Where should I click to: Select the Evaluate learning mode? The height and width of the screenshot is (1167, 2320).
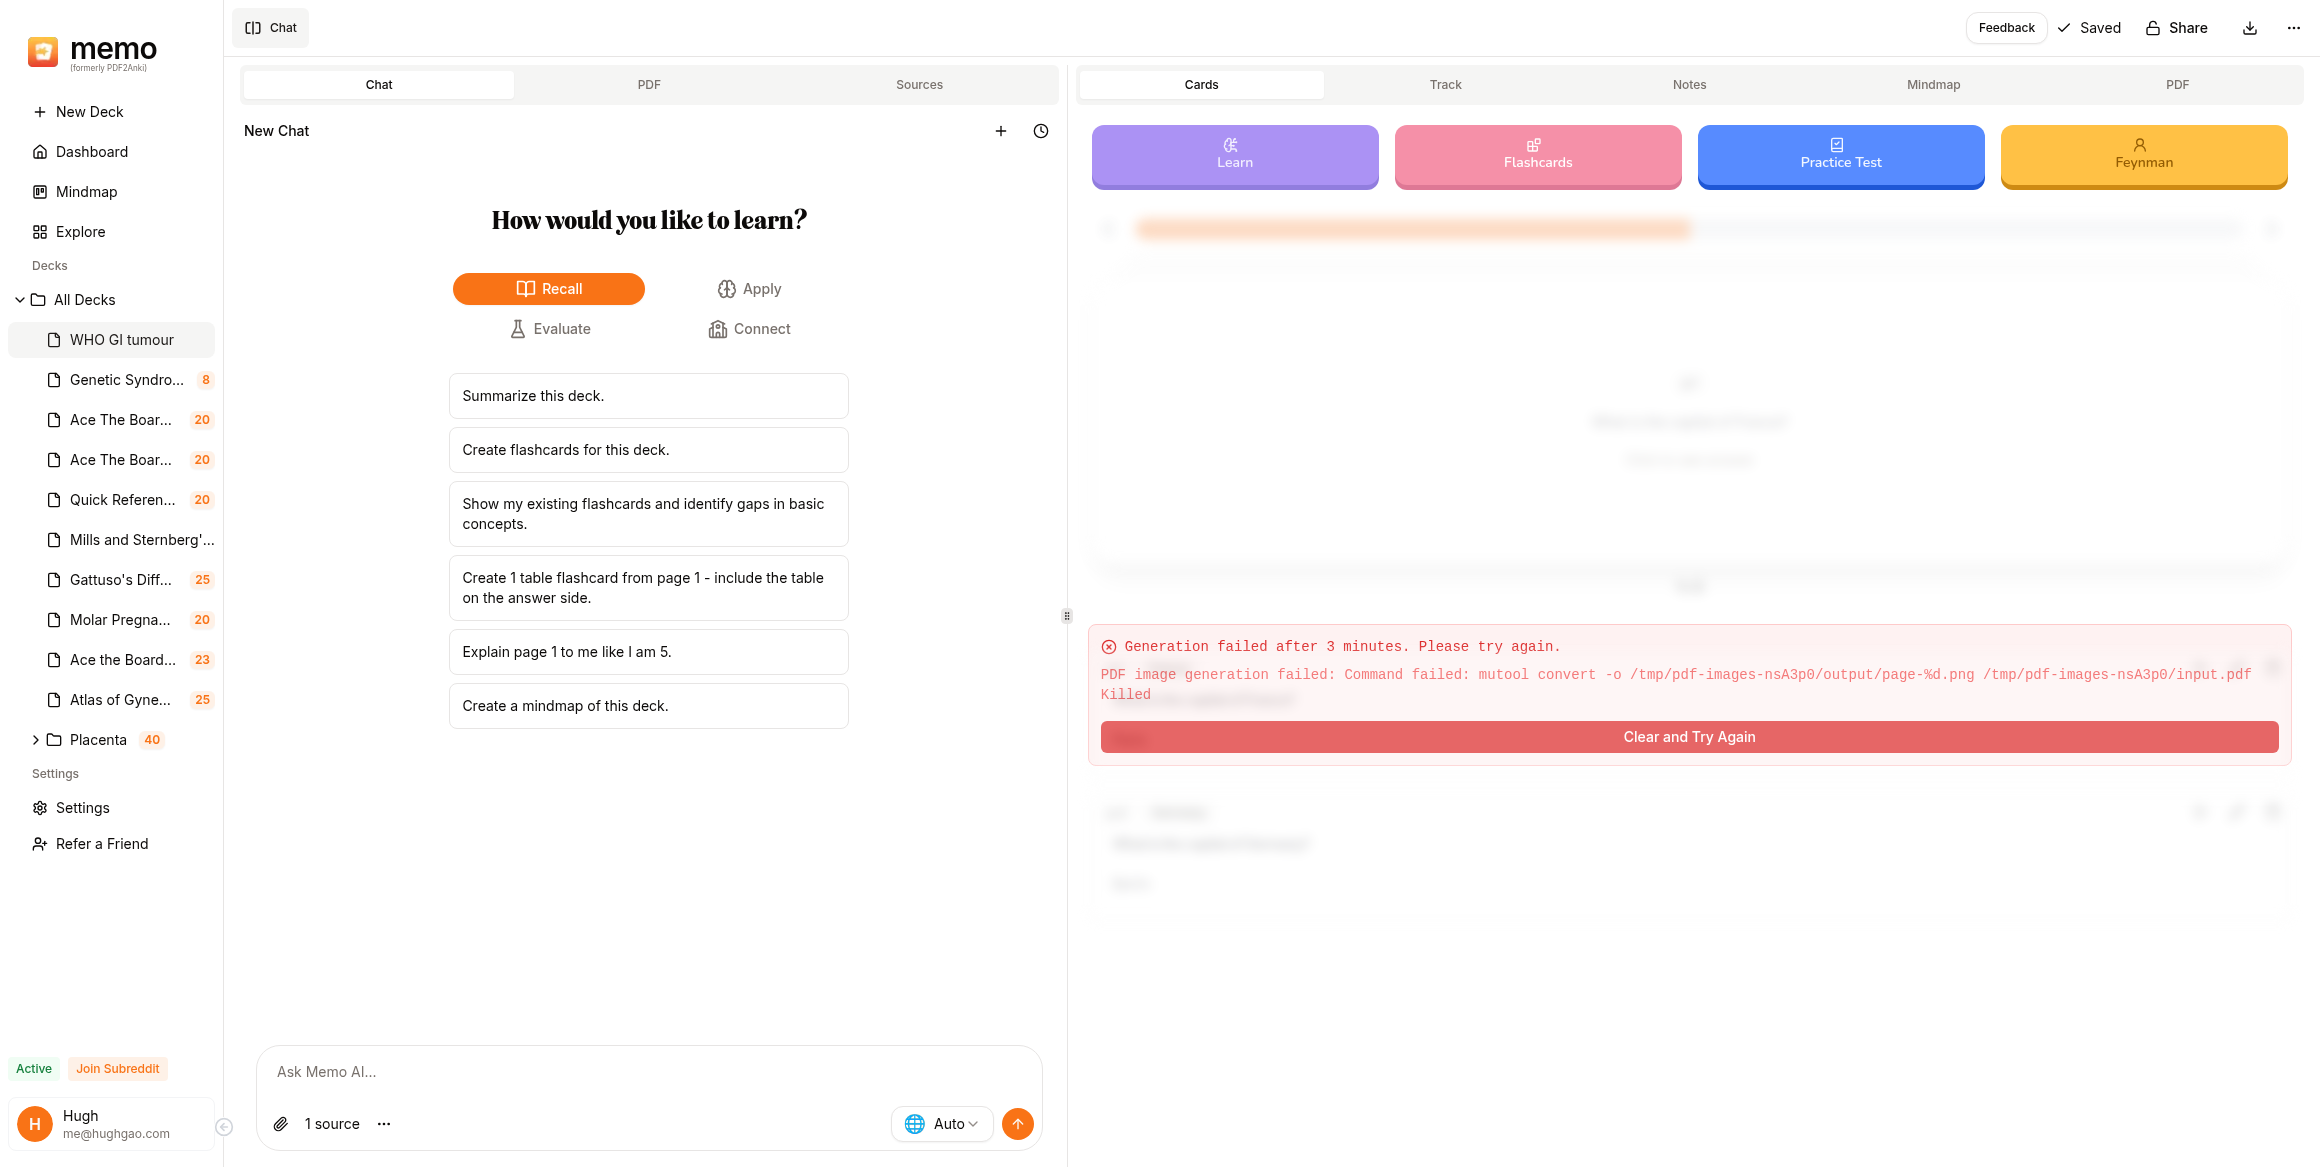[x=549, y=329]
